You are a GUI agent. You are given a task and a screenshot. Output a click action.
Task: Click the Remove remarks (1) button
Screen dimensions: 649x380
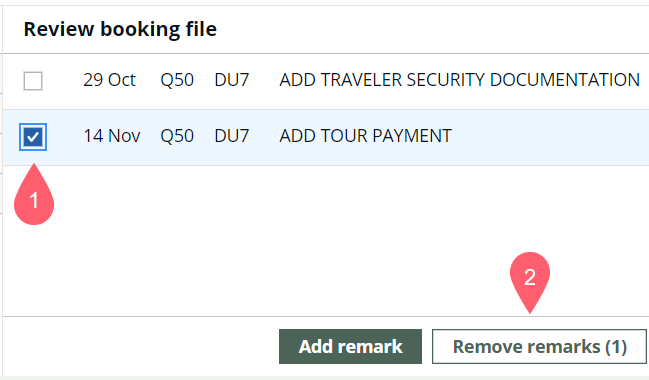pos(539,346)
